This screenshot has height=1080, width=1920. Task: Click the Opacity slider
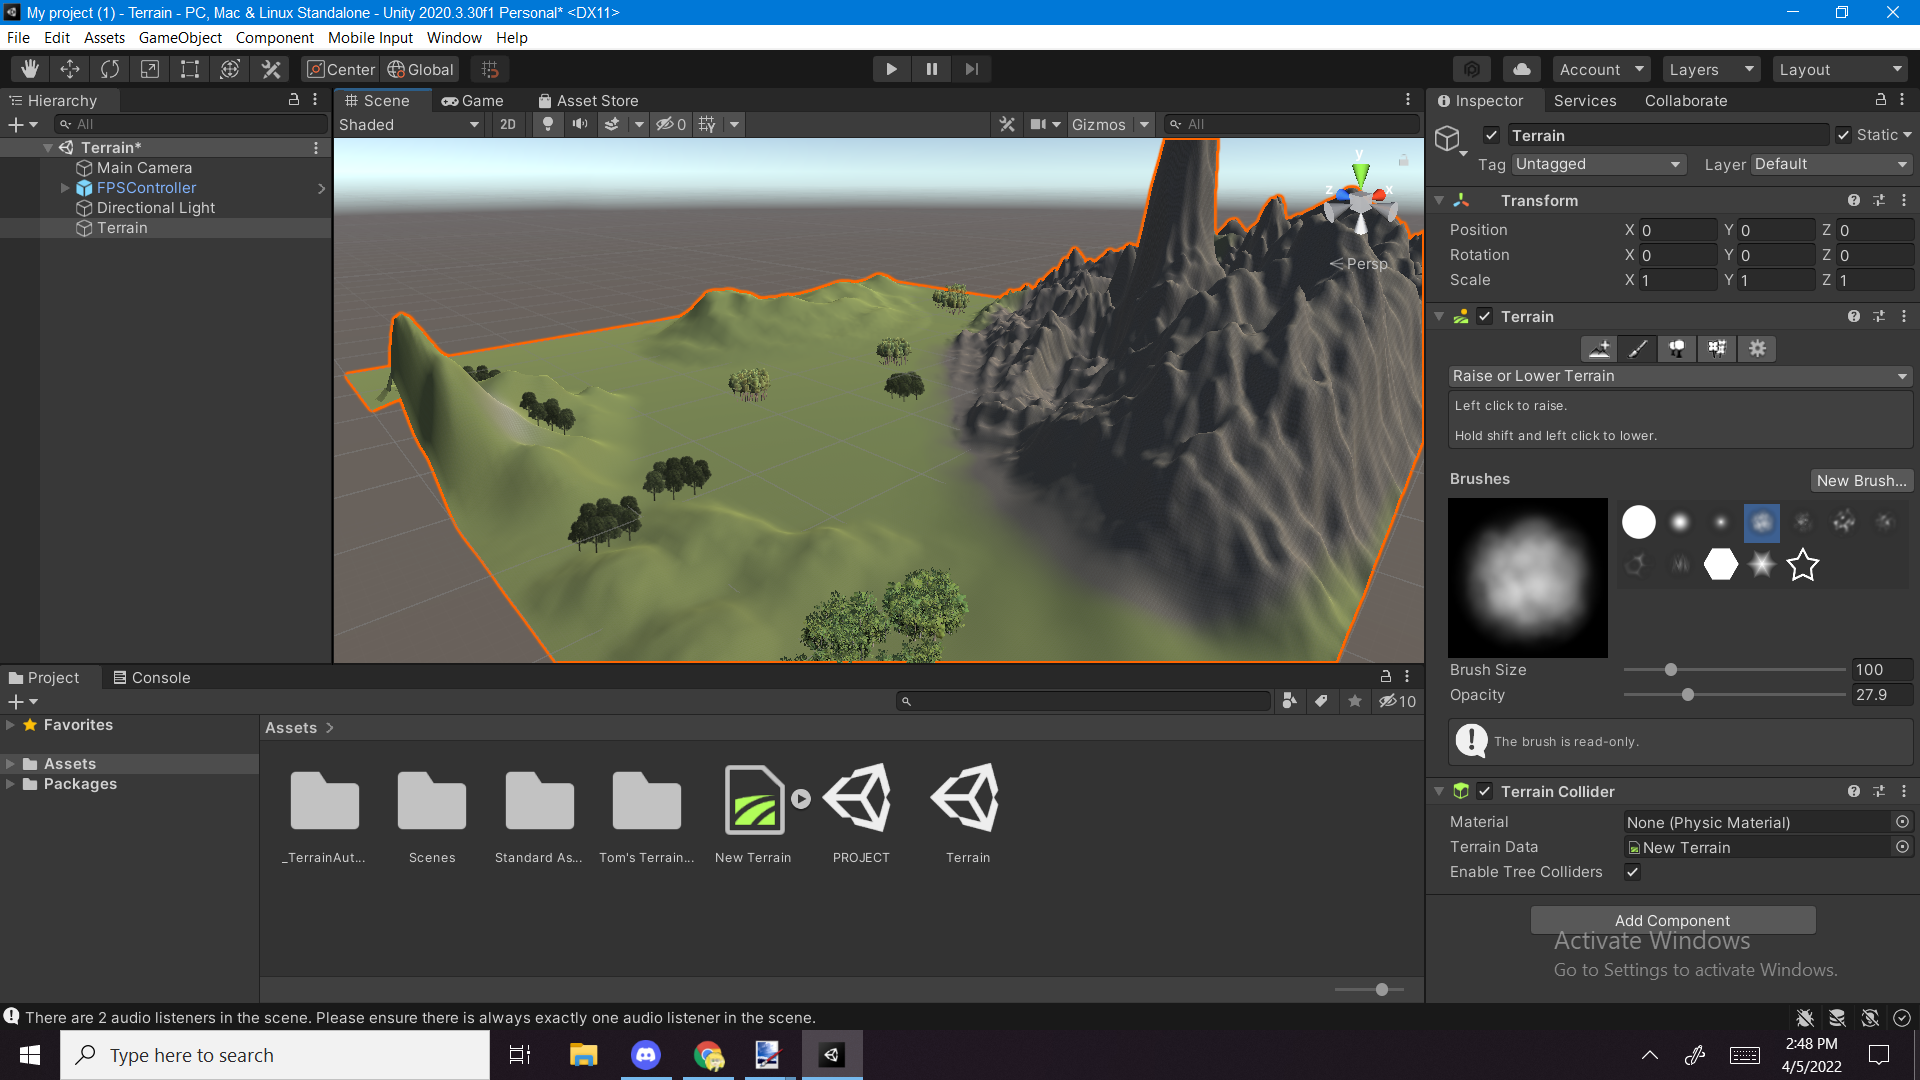1734,695
